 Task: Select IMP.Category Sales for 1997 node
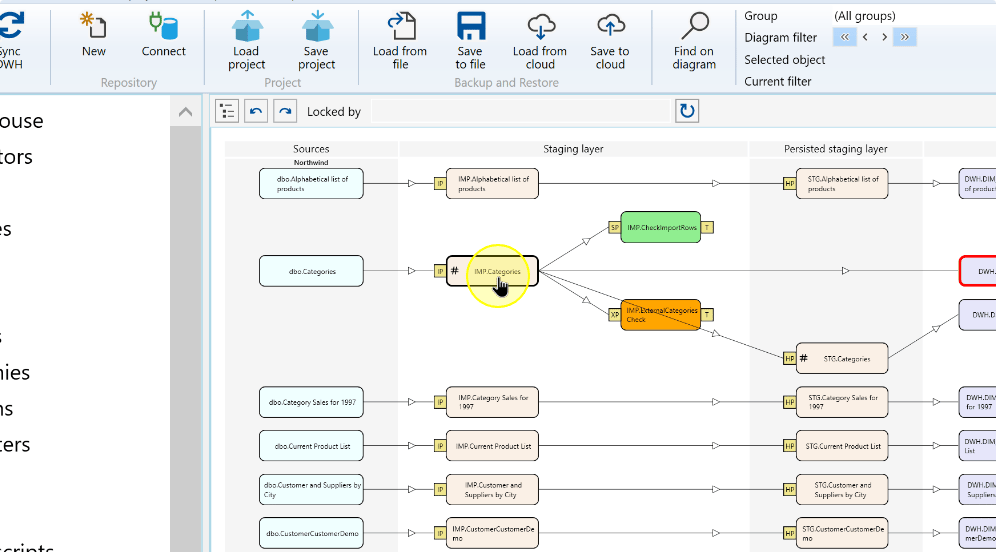coord(492,402)
